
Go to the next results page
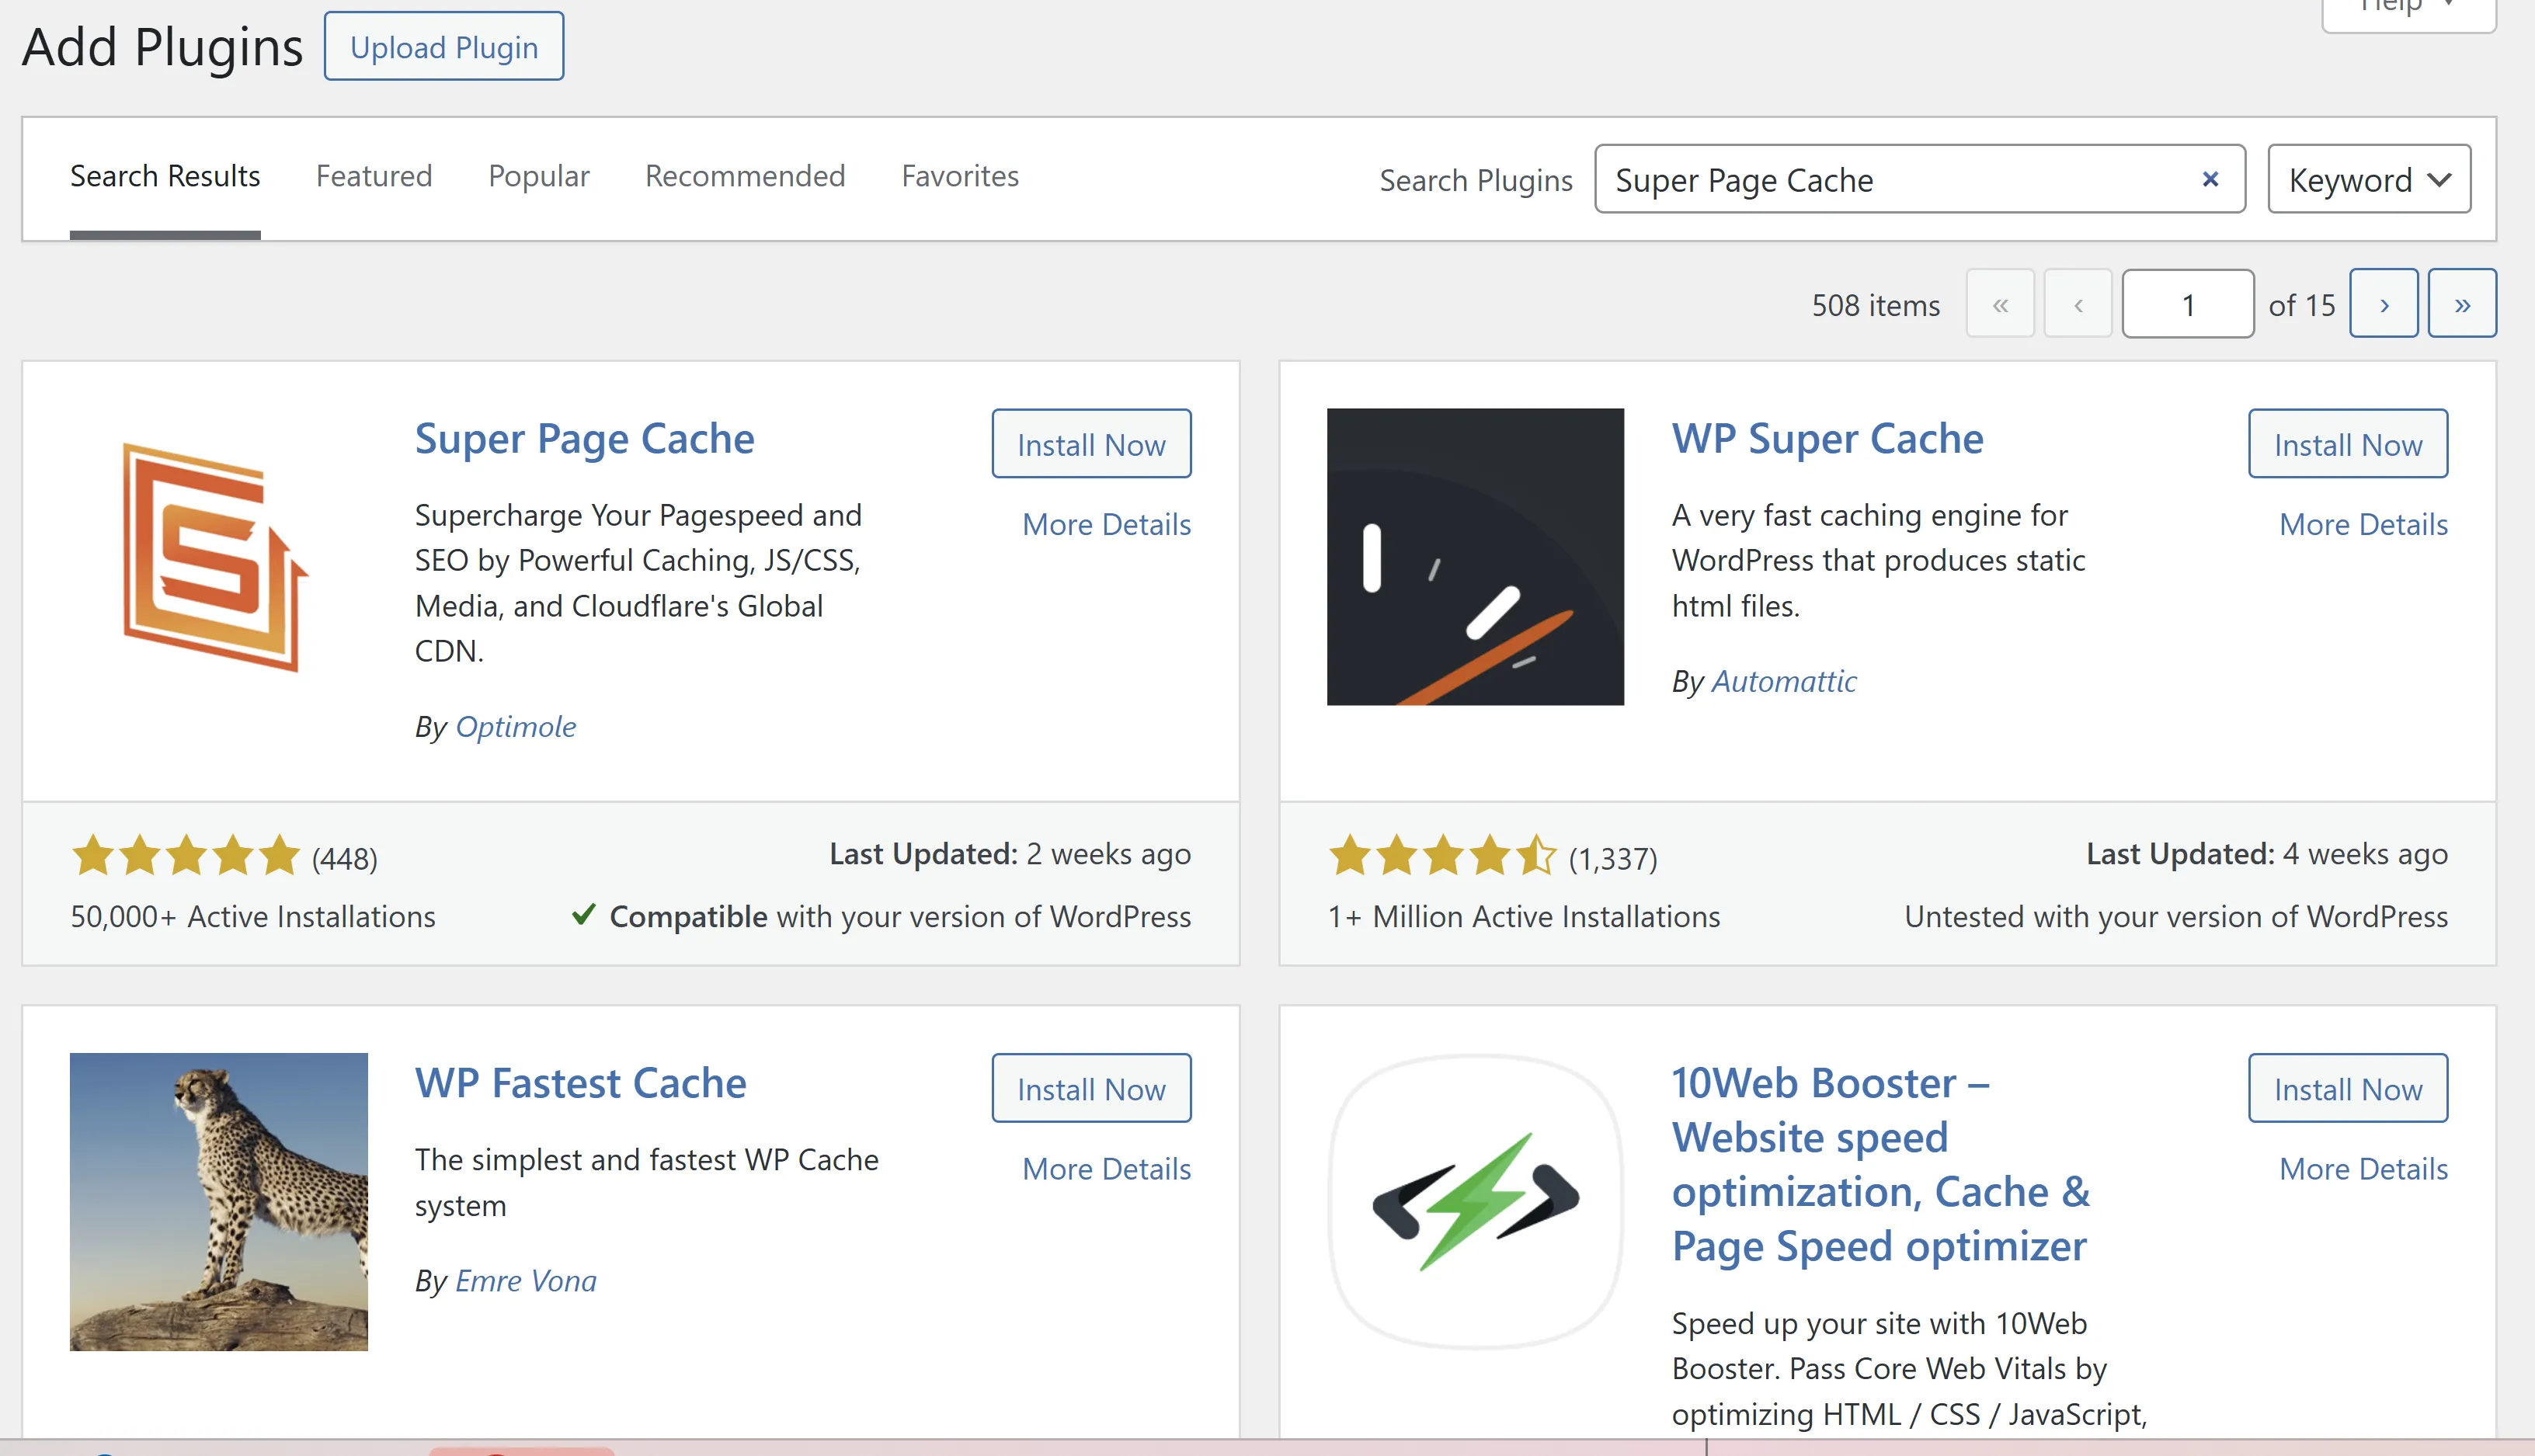tap(2383, 304)
